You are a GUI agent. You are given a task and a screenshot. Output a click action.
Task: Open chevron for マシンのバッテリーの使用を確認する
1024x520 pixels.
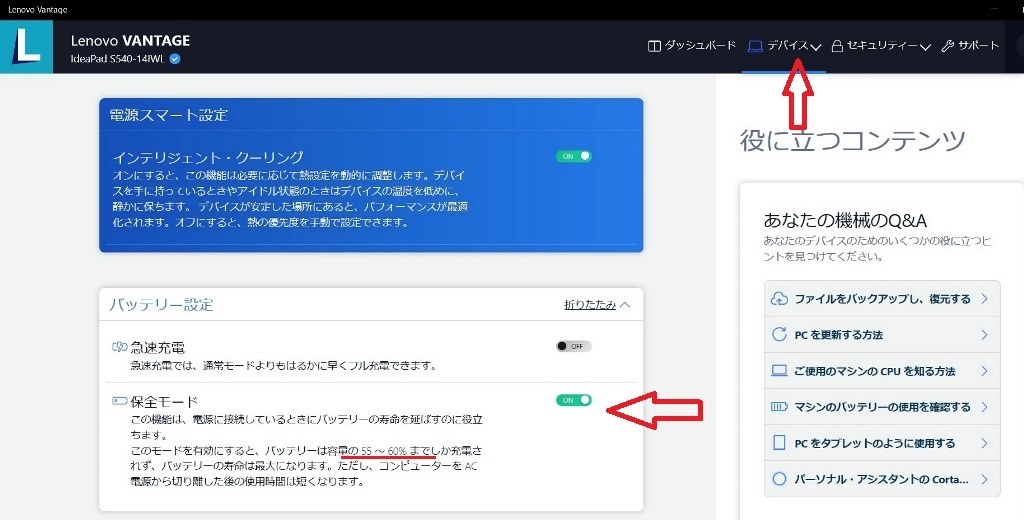[984, 406]
